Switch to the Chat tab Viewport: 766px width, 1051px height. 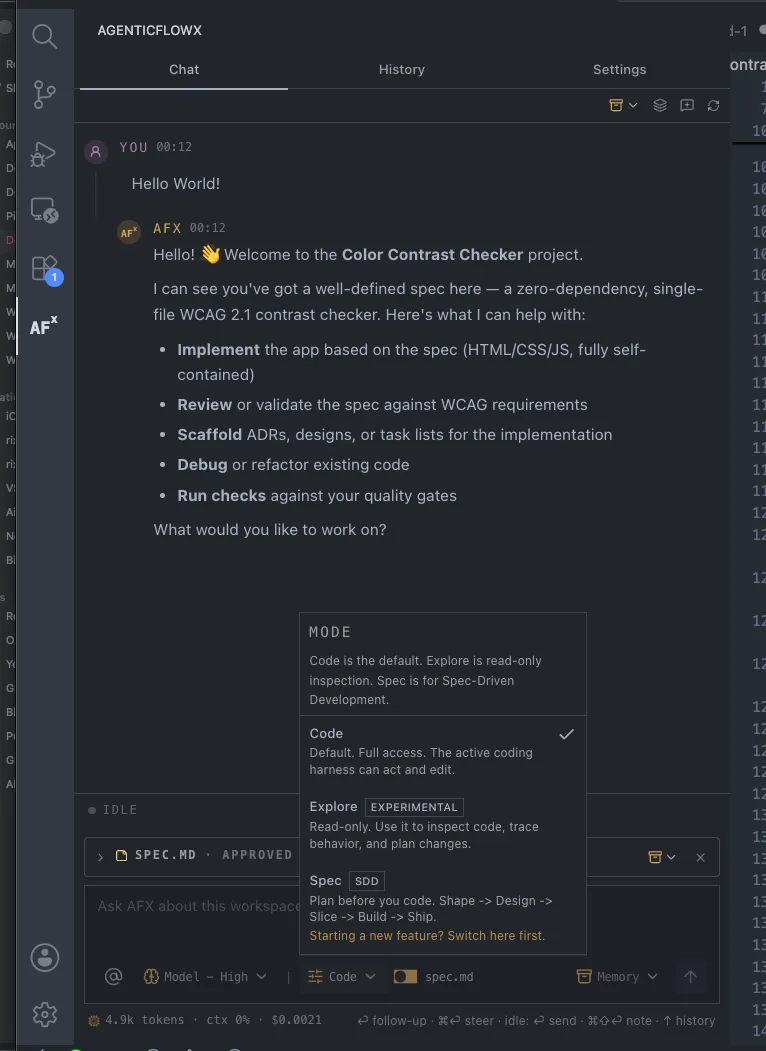184,70
